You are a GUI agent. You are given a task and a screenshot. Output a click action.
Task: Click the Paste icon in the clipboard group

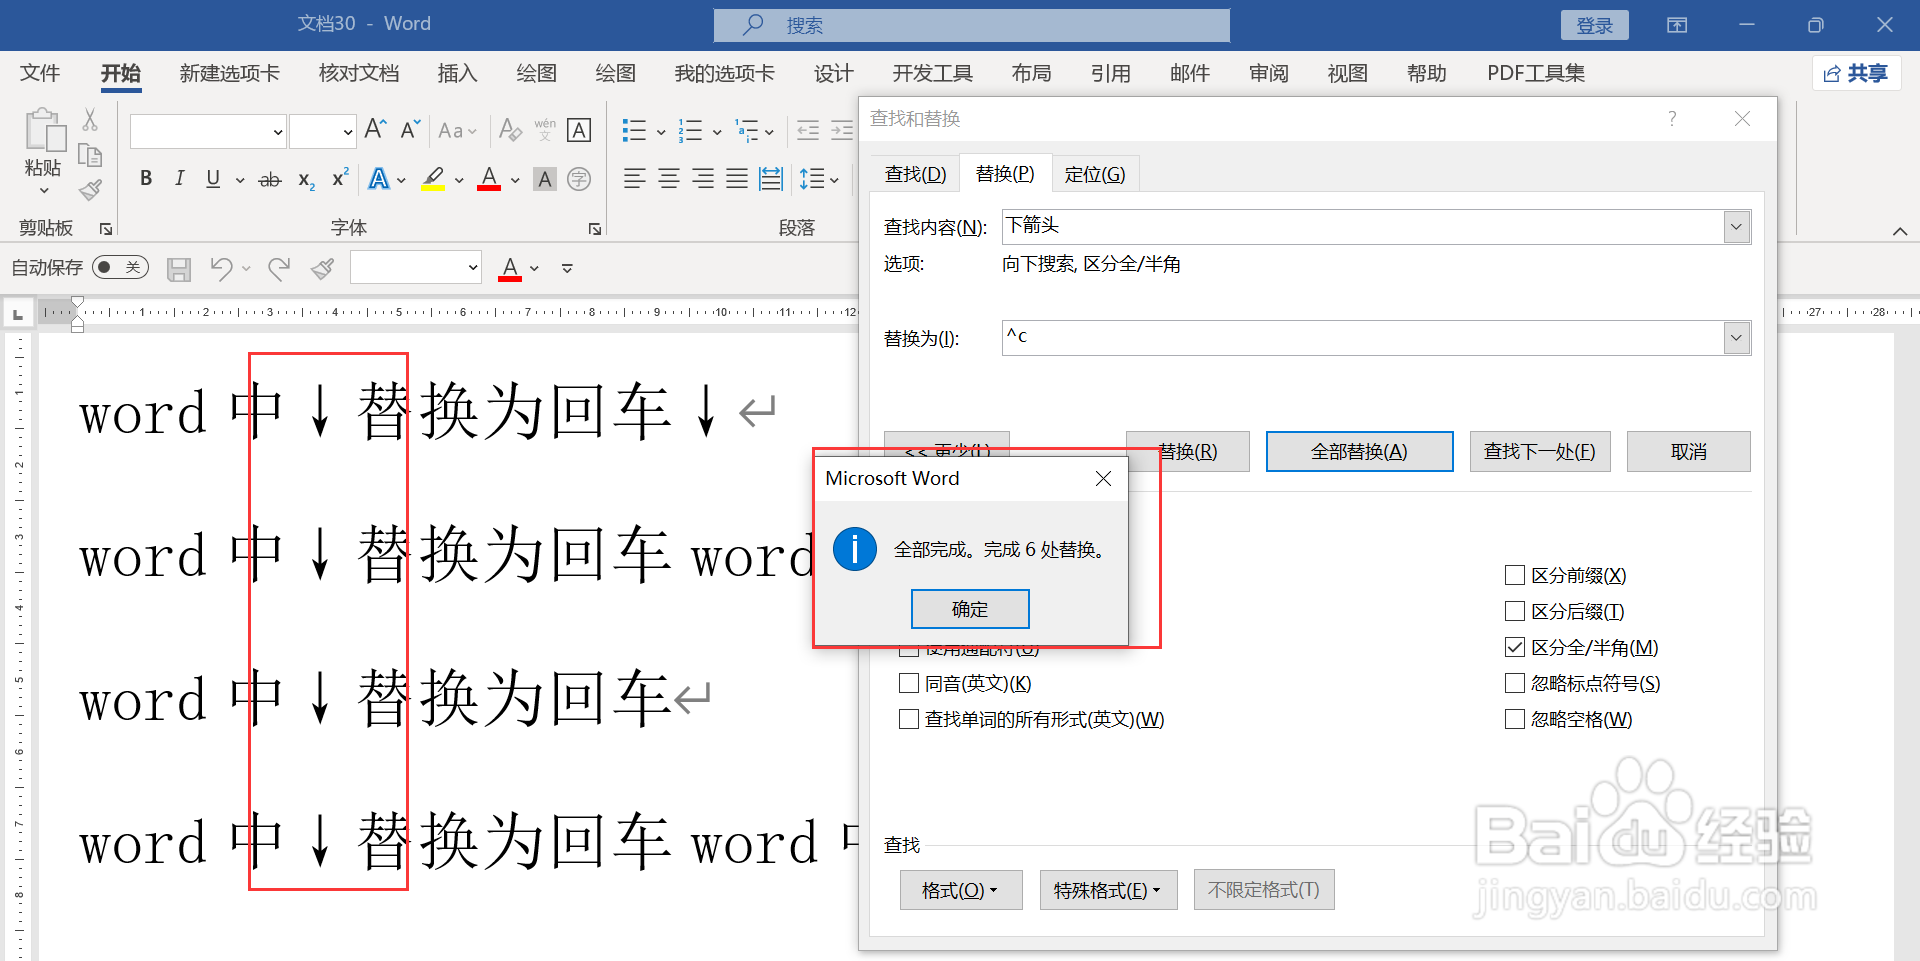[x=44, y=132]
